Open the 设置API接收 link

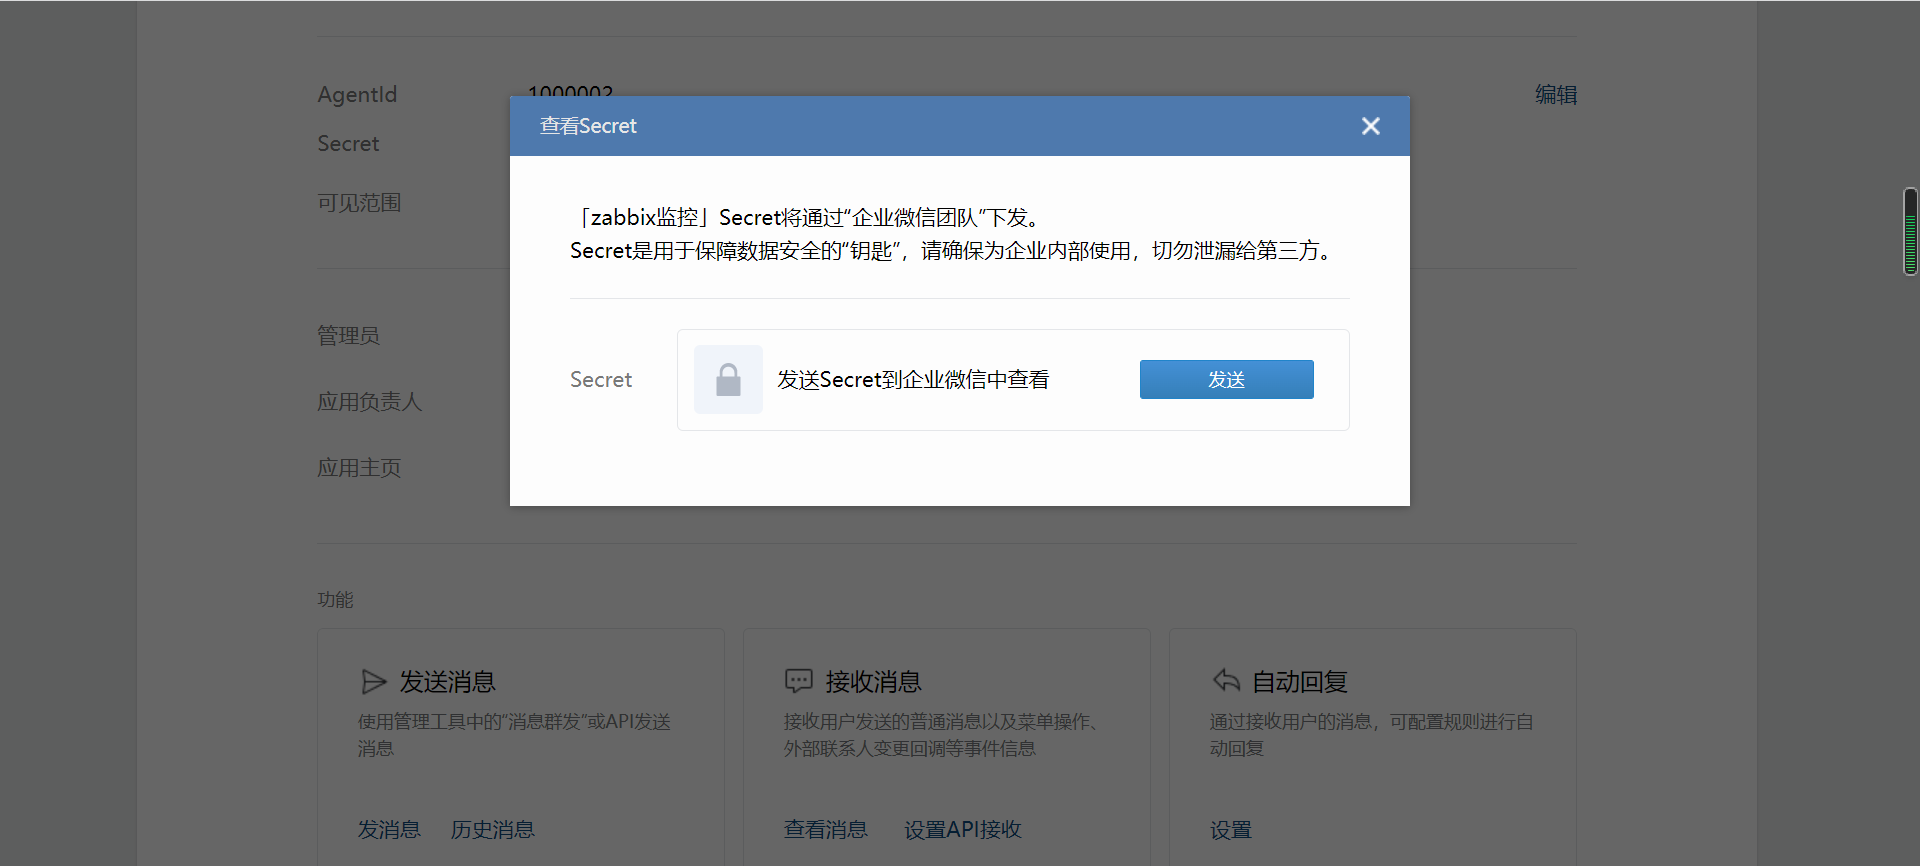[x=962, y=830]
